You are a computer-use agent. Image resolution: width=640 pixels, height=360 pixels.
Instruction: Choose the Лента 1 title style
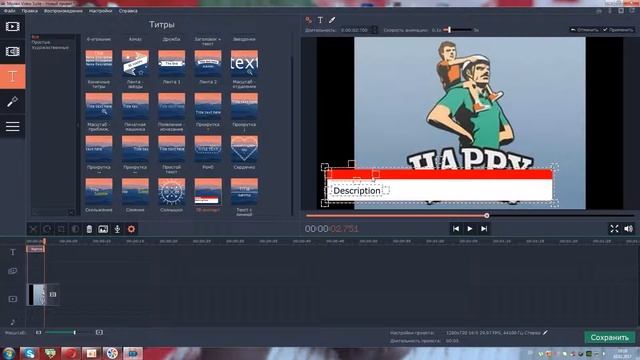[x=171, y=63]
